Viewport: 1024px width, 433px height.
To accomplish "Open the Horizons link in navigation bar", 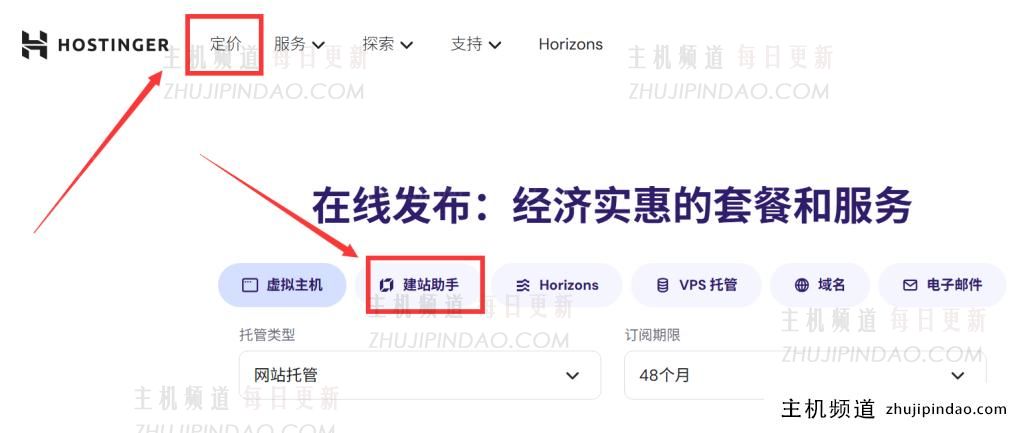I will (571, 44).
